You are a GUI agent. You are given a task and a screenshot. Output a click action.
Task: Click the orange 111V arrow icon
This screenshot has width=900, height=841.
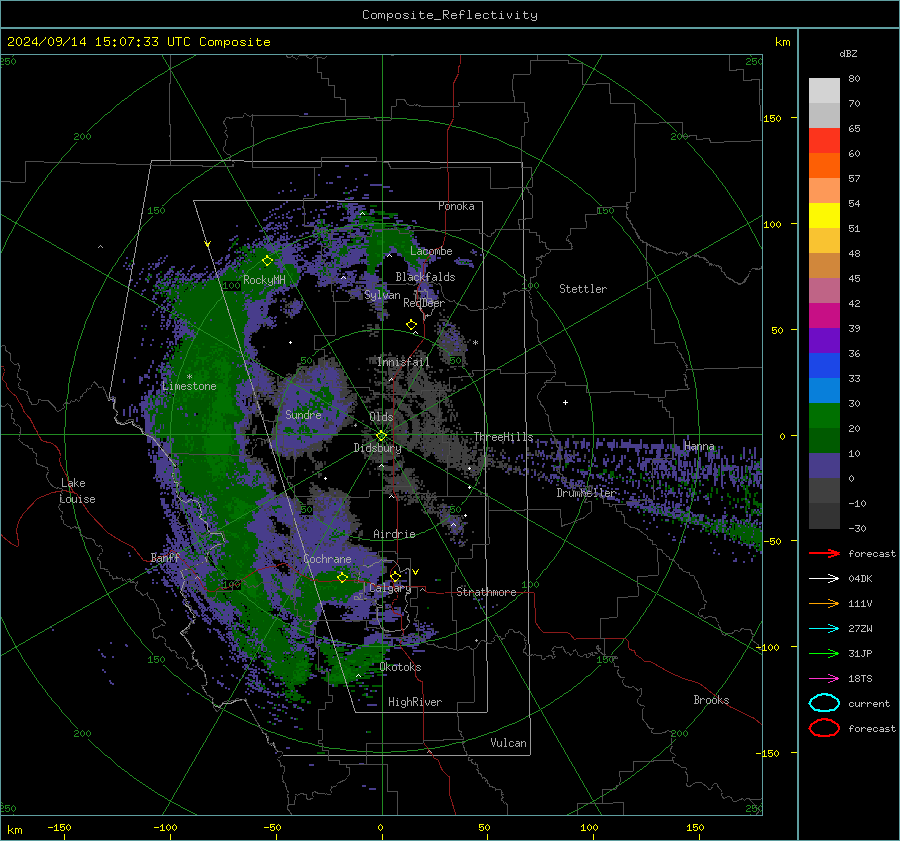[x=824, y=603]
